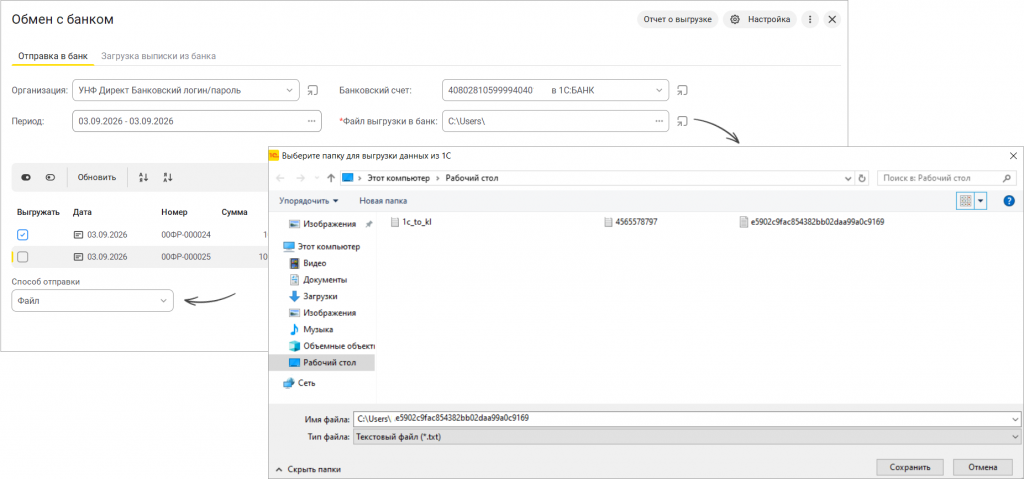Select Рабочий стол in navigation tree
The image size is (1024, 479).
tap(322, 362)
